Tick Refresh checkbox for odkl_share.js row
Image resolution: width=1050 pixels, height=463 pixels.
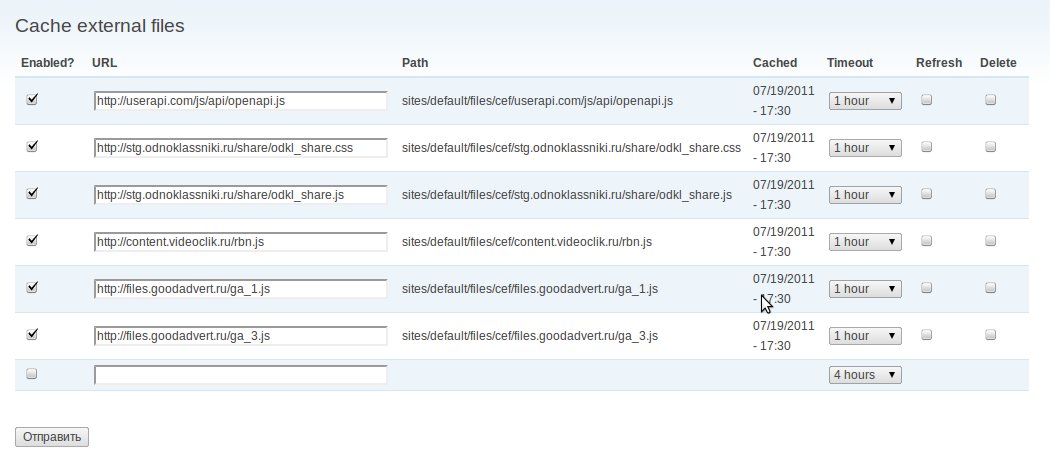point(926,194)
